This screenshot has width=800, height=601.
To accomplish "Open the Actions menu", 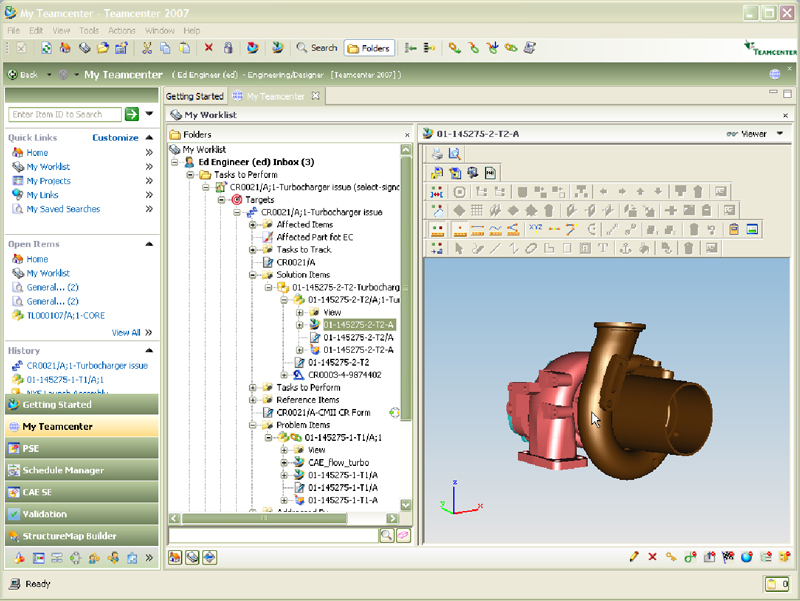I will click(121, 31).
